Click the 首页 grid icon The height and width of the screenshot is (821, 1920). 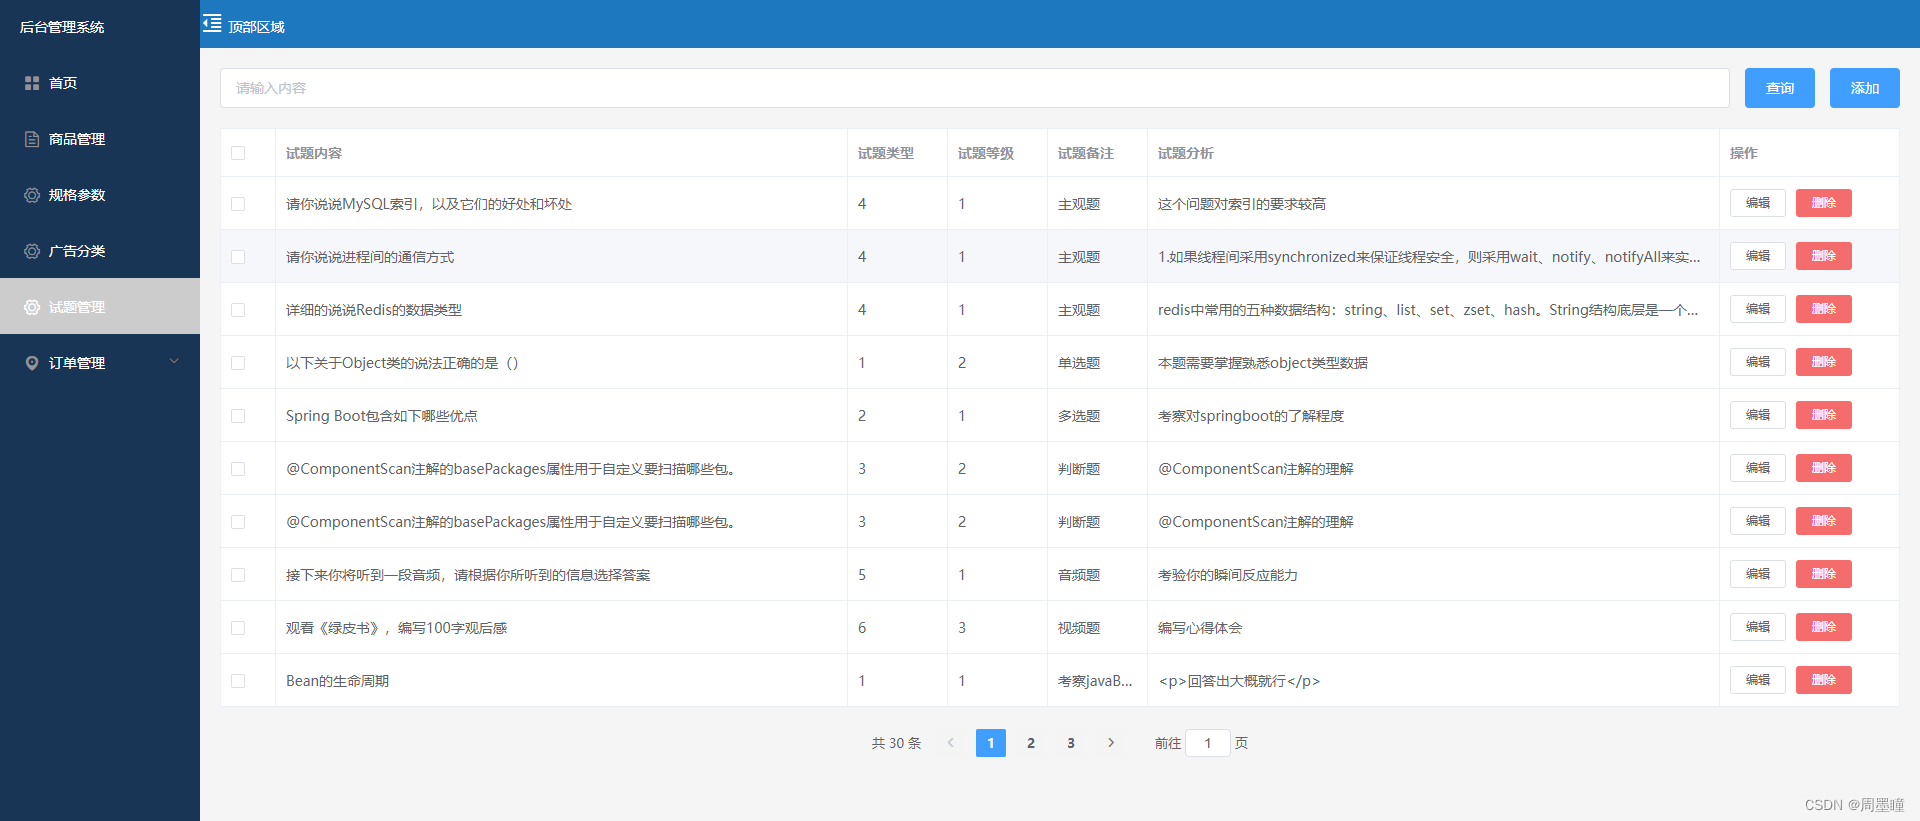pos(32,83)
